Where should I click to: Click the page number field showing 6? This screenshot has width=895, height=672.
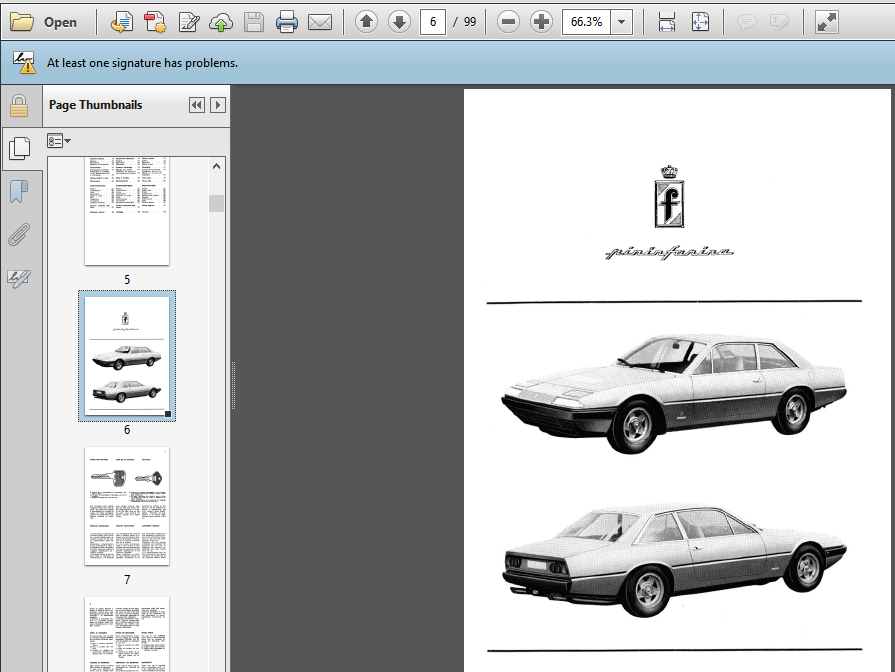[433, 22]
